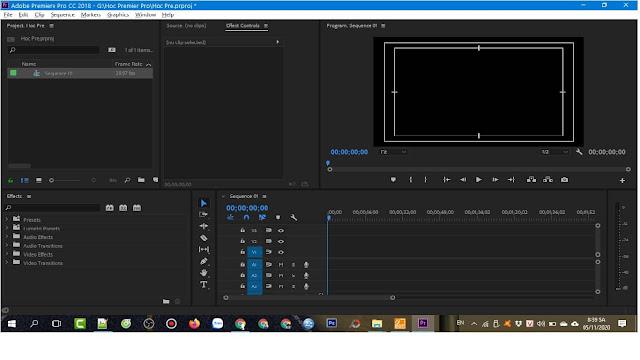640x360 pixels.
Task: Open the File menu
Action: pyautogui.click(x=8, y=15)
